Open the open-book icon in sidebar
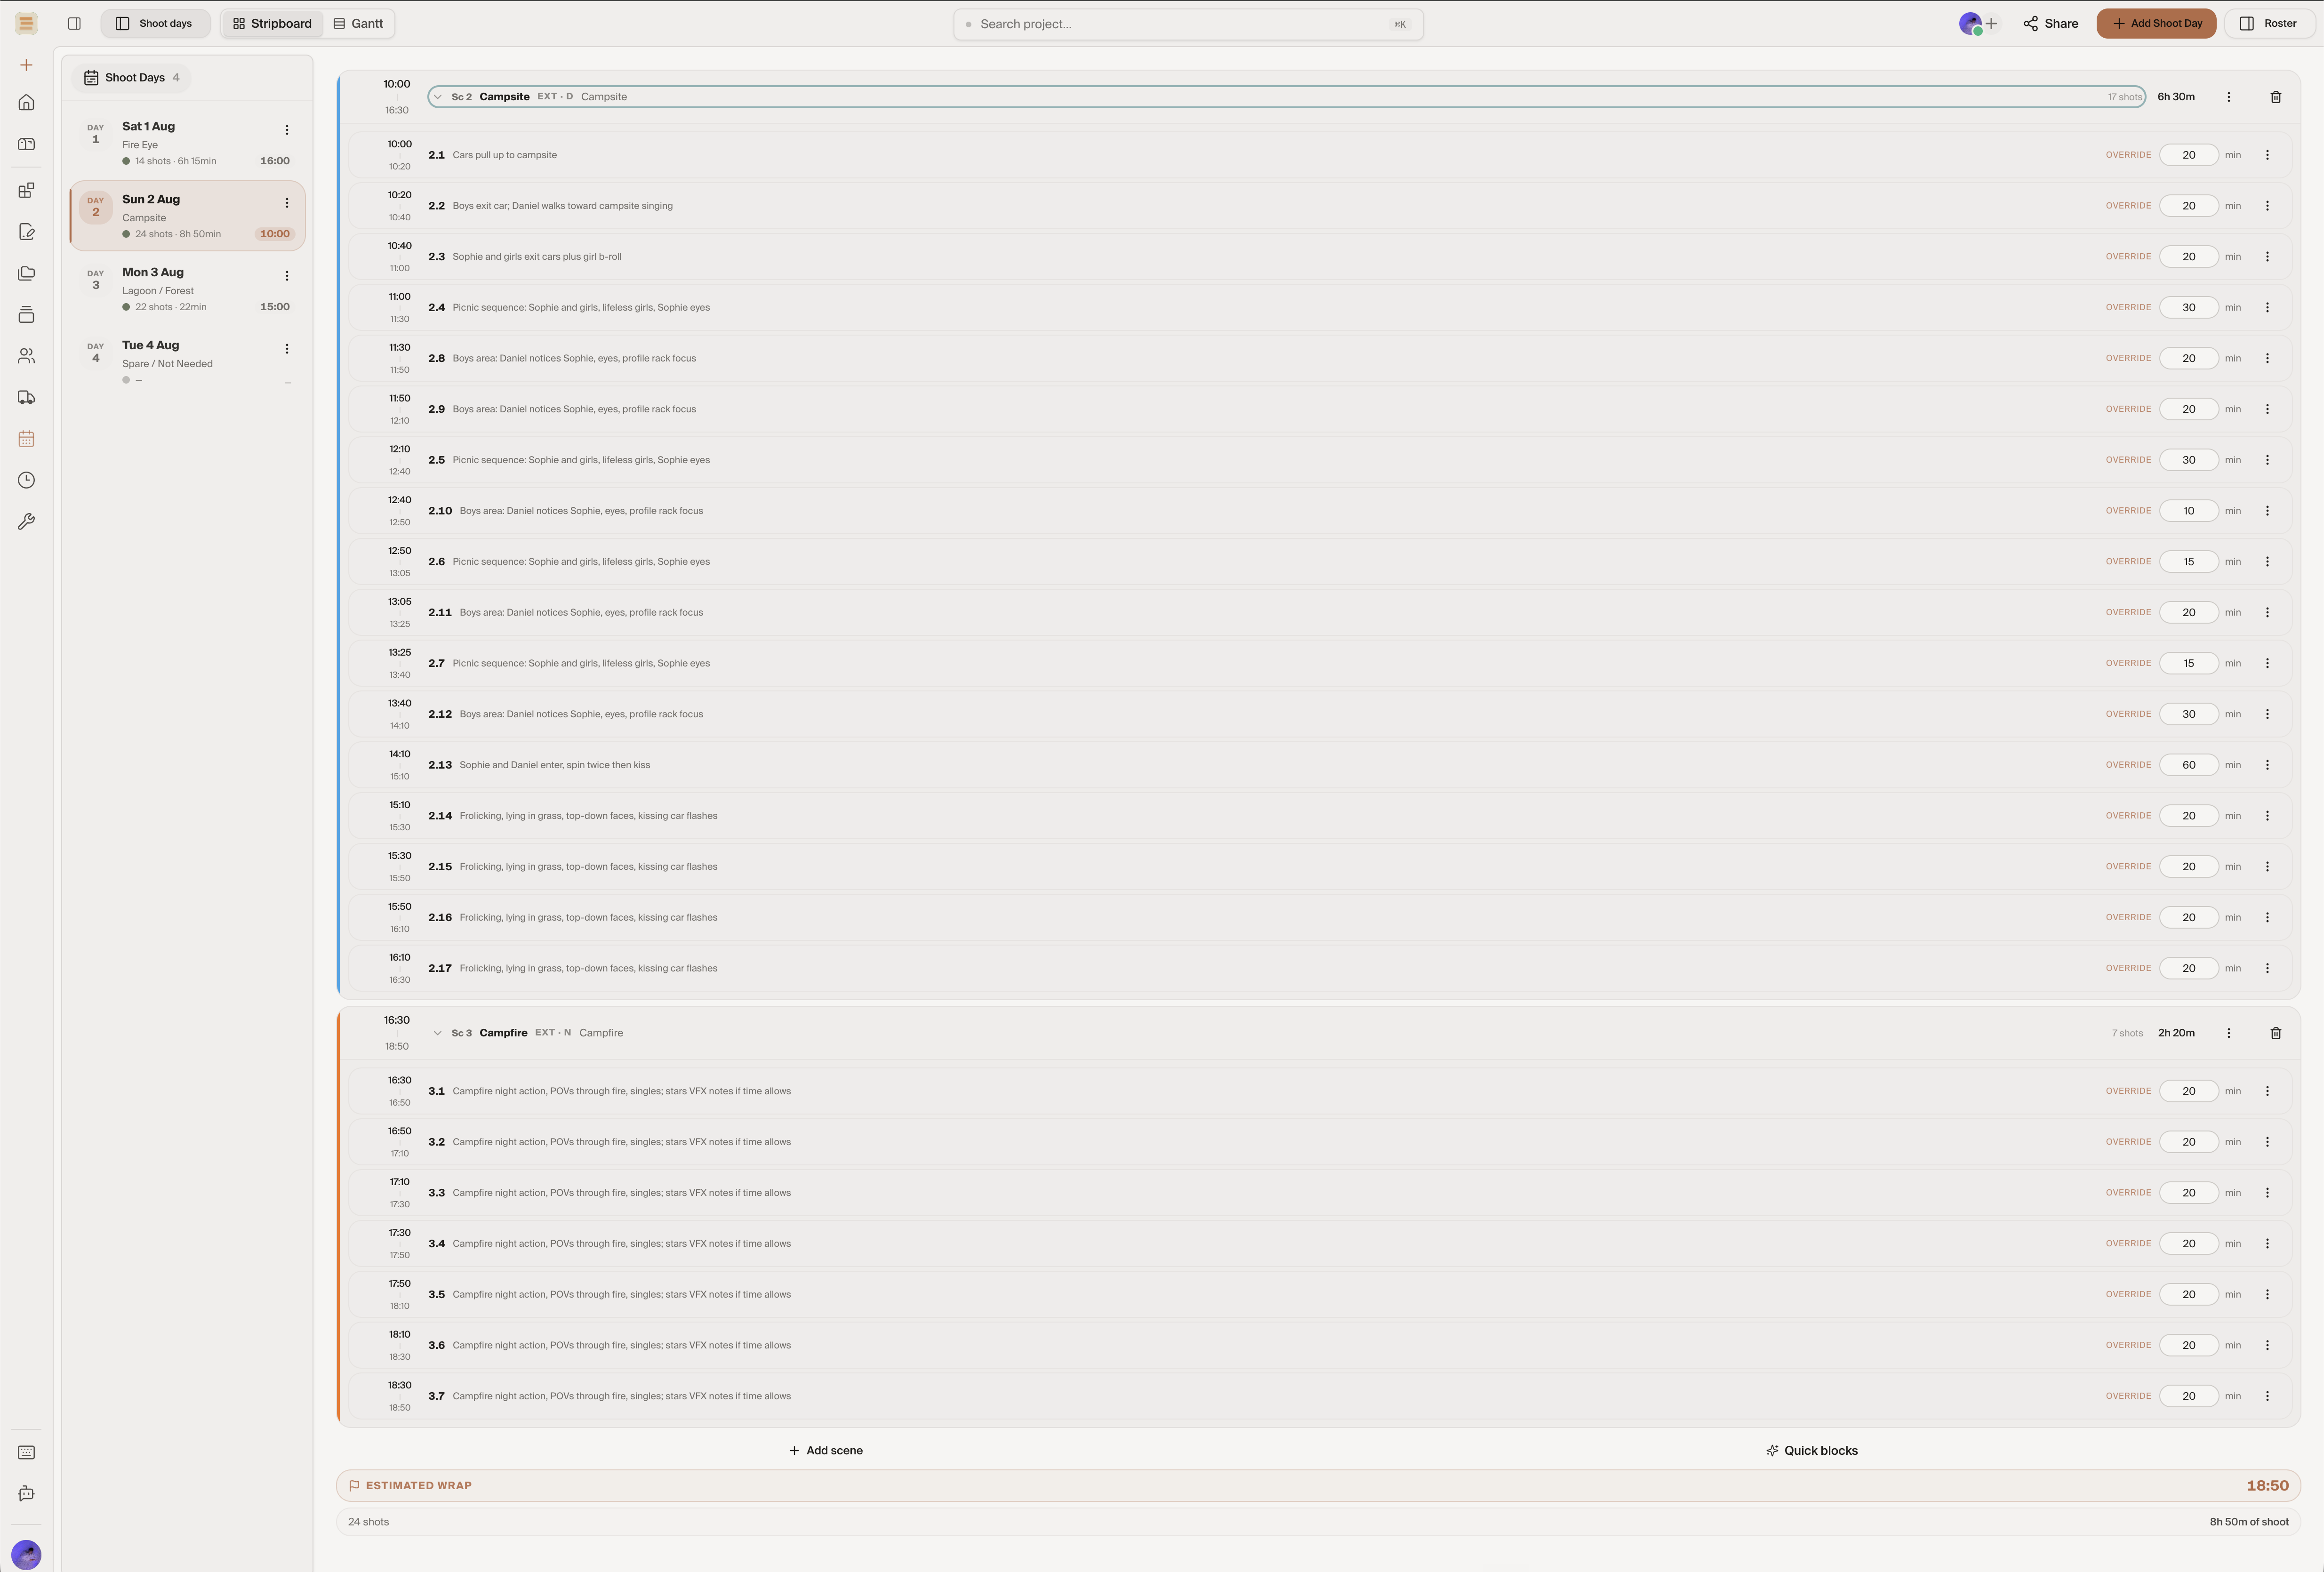The height and width of the screenshot is (1572, 2324). click(26, 144)
